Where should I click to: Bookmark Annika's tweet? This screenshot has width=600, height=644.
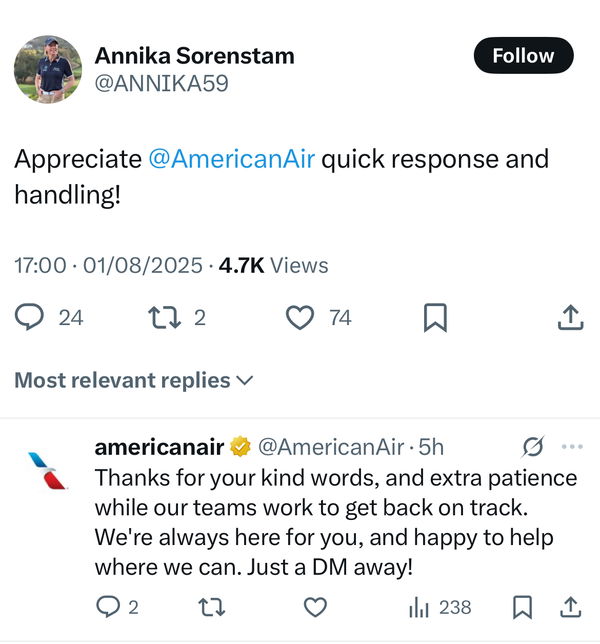pyautogui.click(x=435, y=318)
